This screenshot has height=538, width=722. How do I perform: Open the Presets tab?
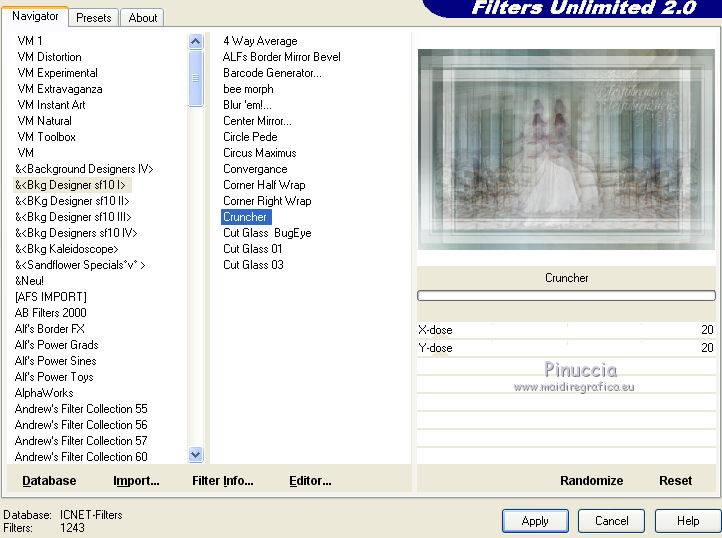[x=93, y=18]
